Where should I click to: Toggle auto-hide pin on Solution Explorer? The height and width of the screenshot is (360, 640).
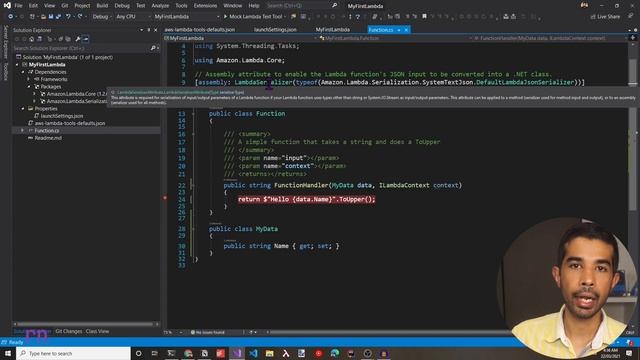click(149, 30)
